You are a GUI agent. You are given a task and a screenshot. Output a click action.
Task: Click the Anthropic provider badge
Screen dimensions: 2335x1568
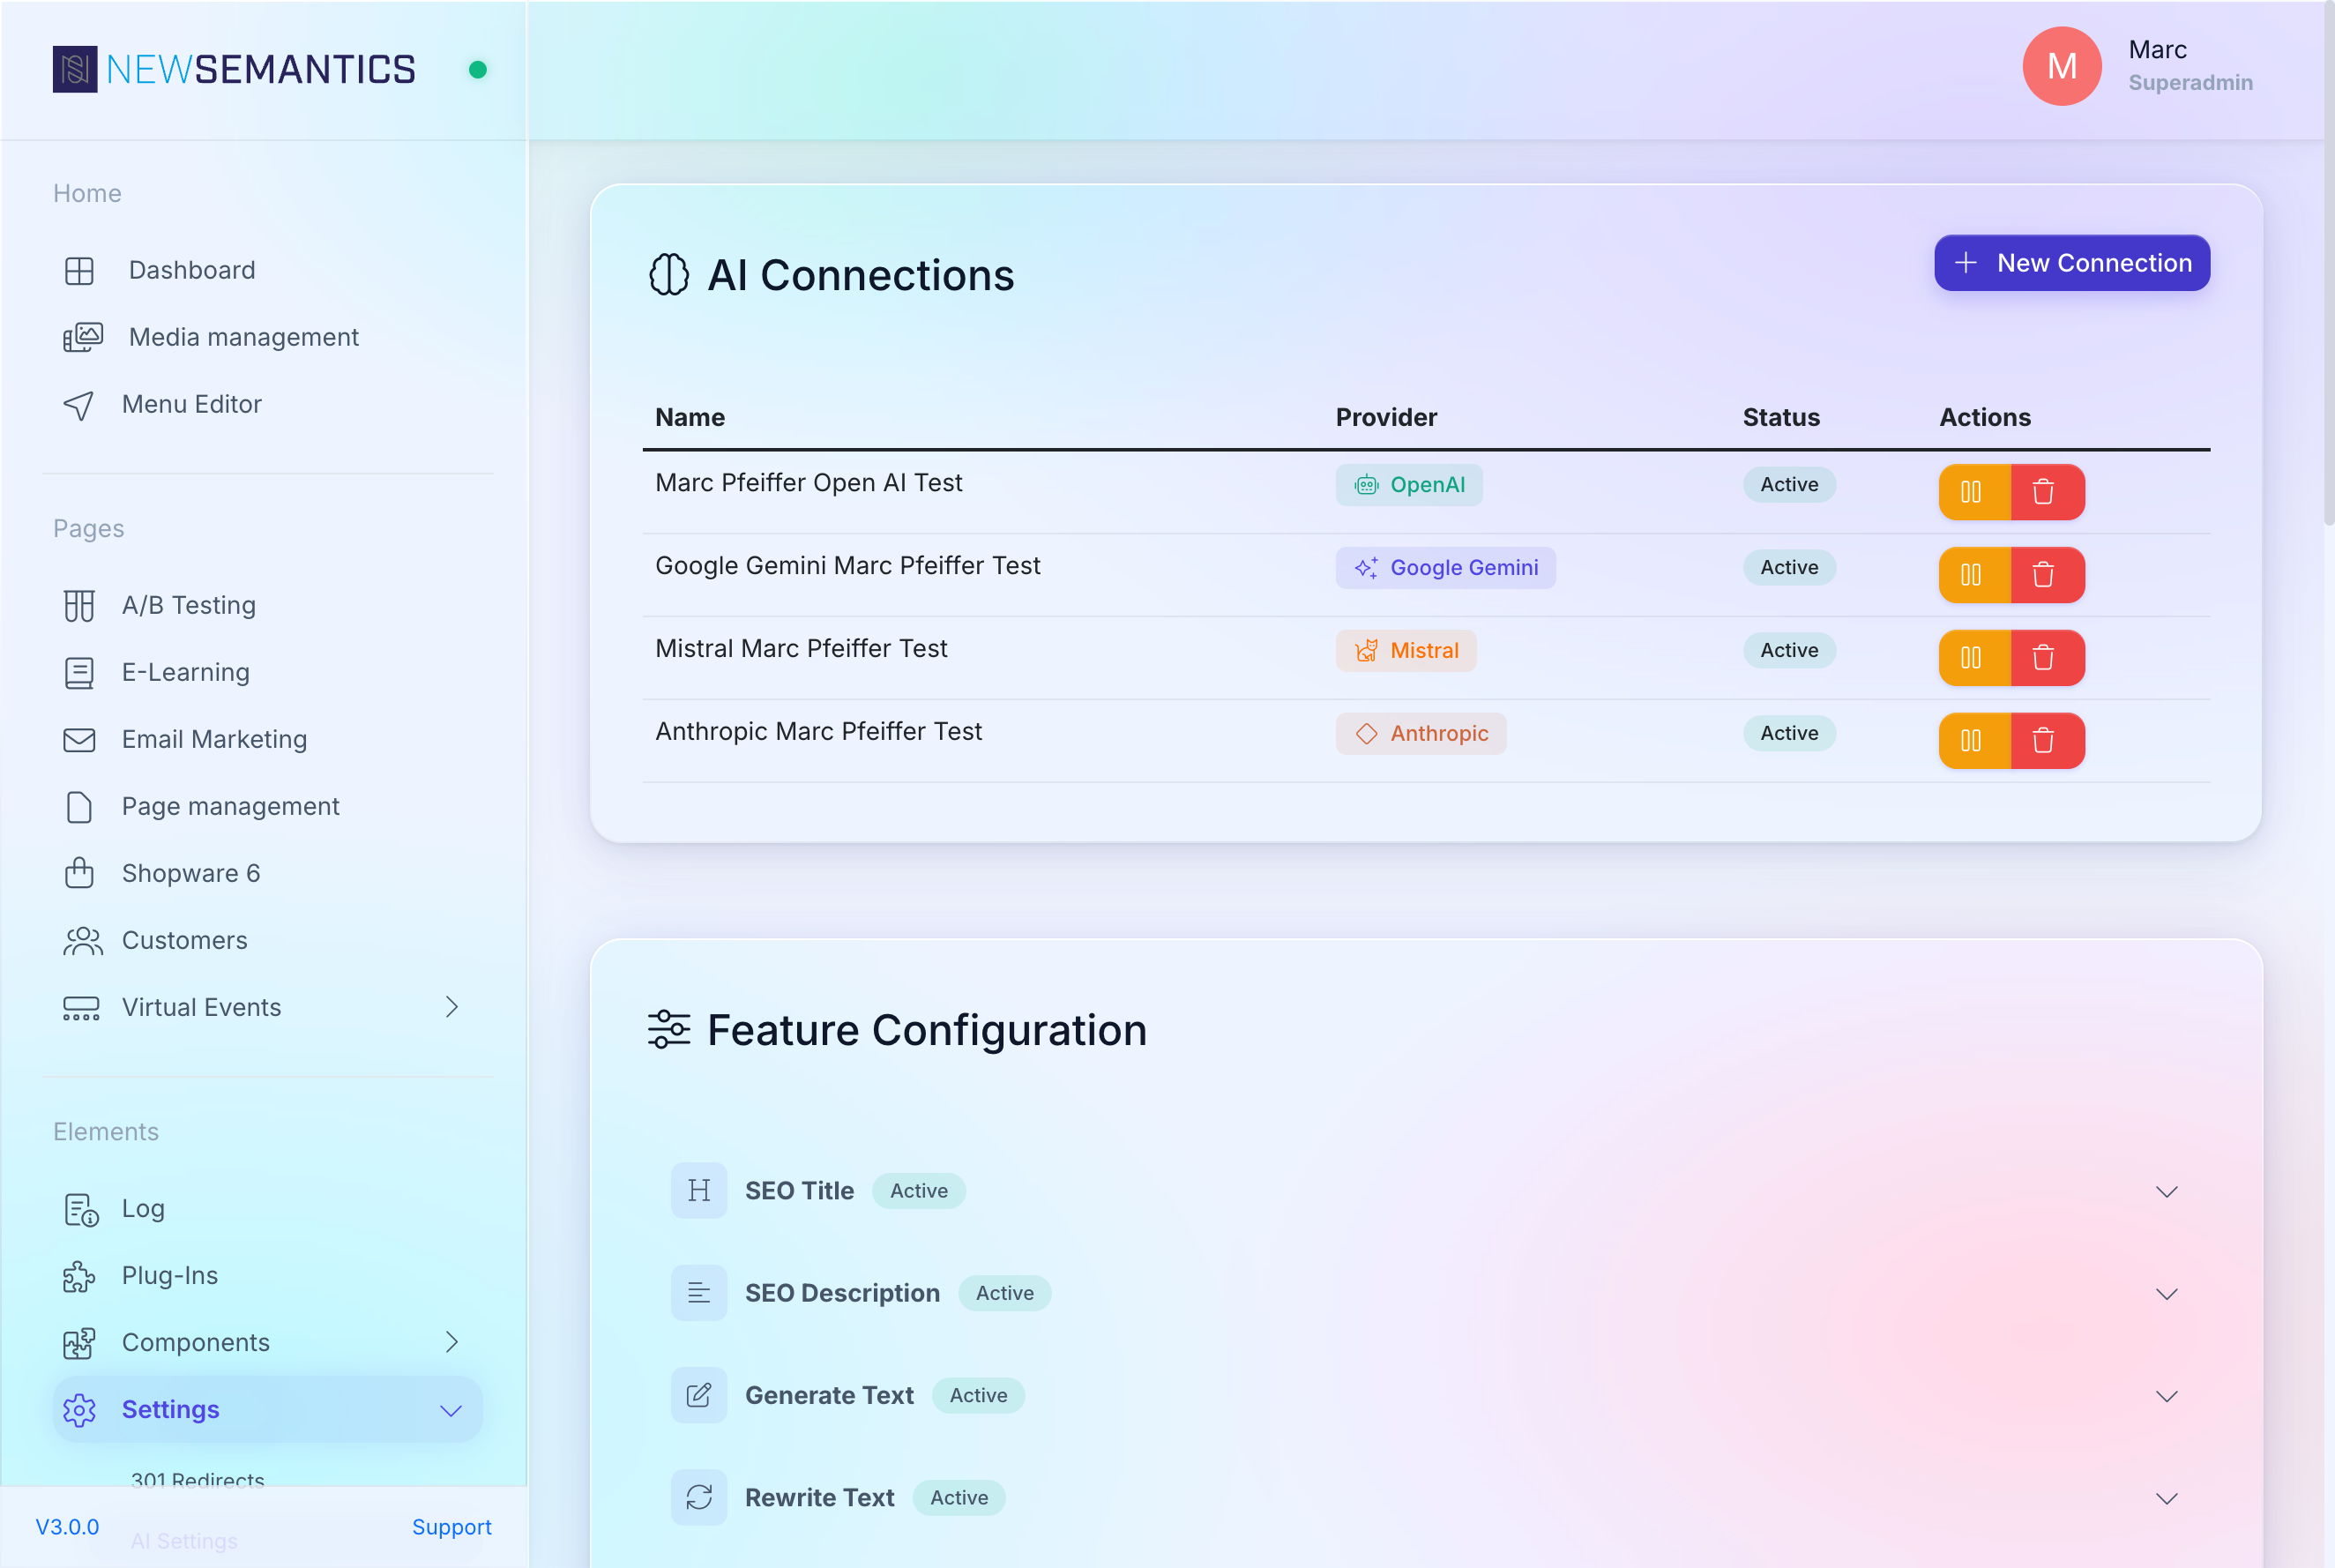point(1420,734)
